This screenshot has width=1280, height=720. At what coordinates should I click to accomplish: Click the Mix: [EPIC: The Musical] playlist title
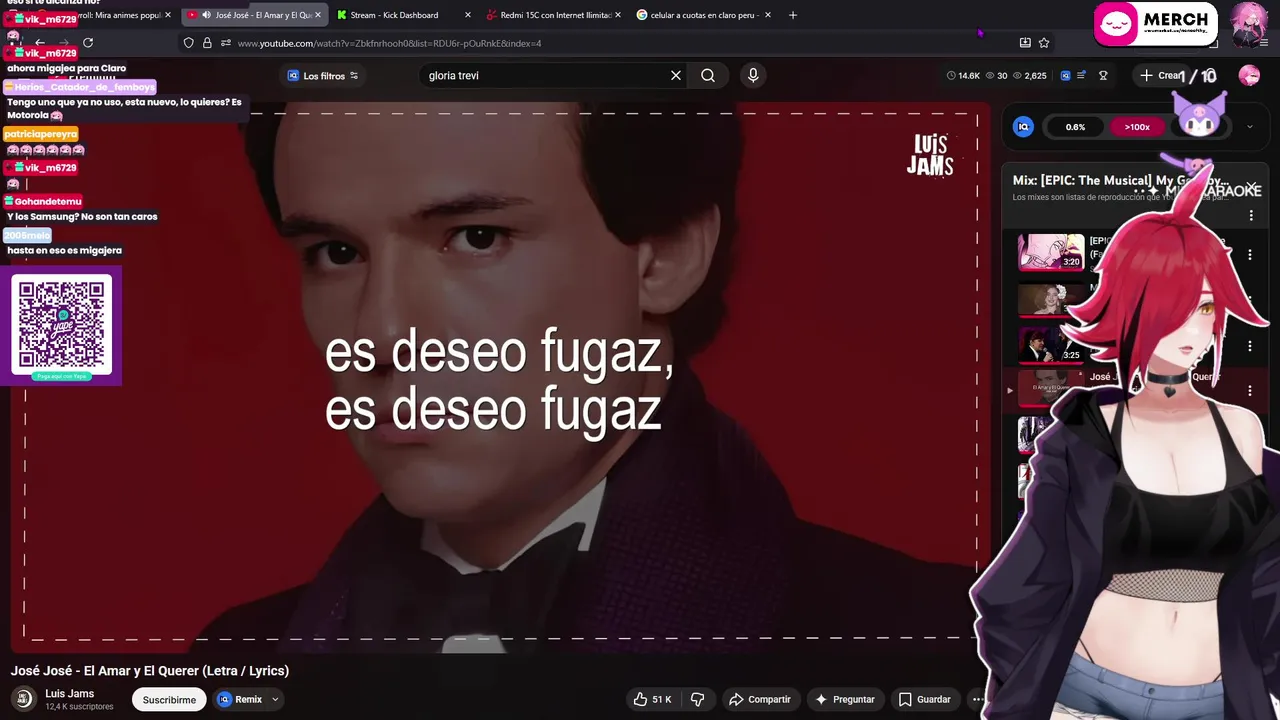pos(1120,180)
